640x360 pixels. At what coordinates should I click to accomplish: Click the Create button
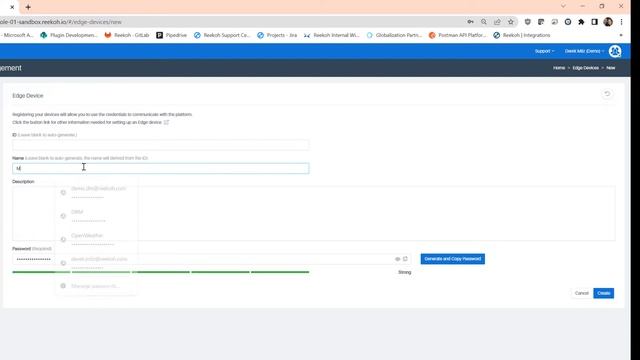pyautogui.click(x=603, y=293)
